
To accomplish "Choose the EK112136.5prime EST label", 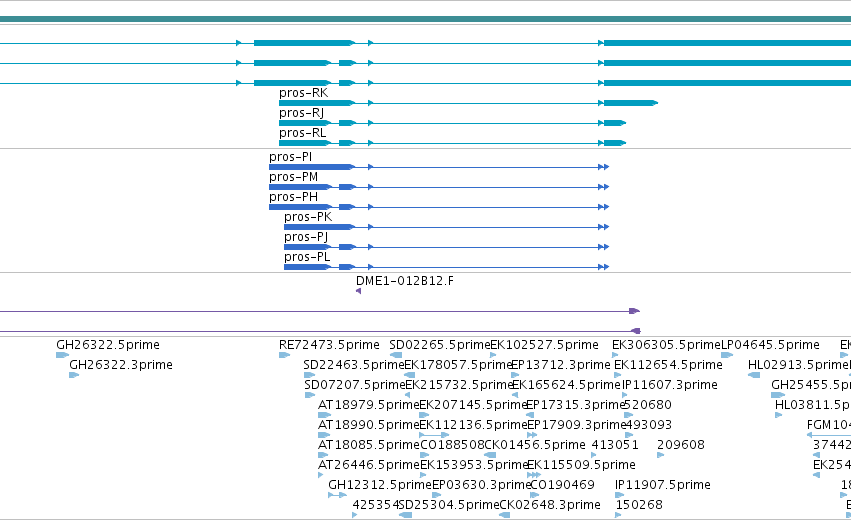I will point(473,425).
